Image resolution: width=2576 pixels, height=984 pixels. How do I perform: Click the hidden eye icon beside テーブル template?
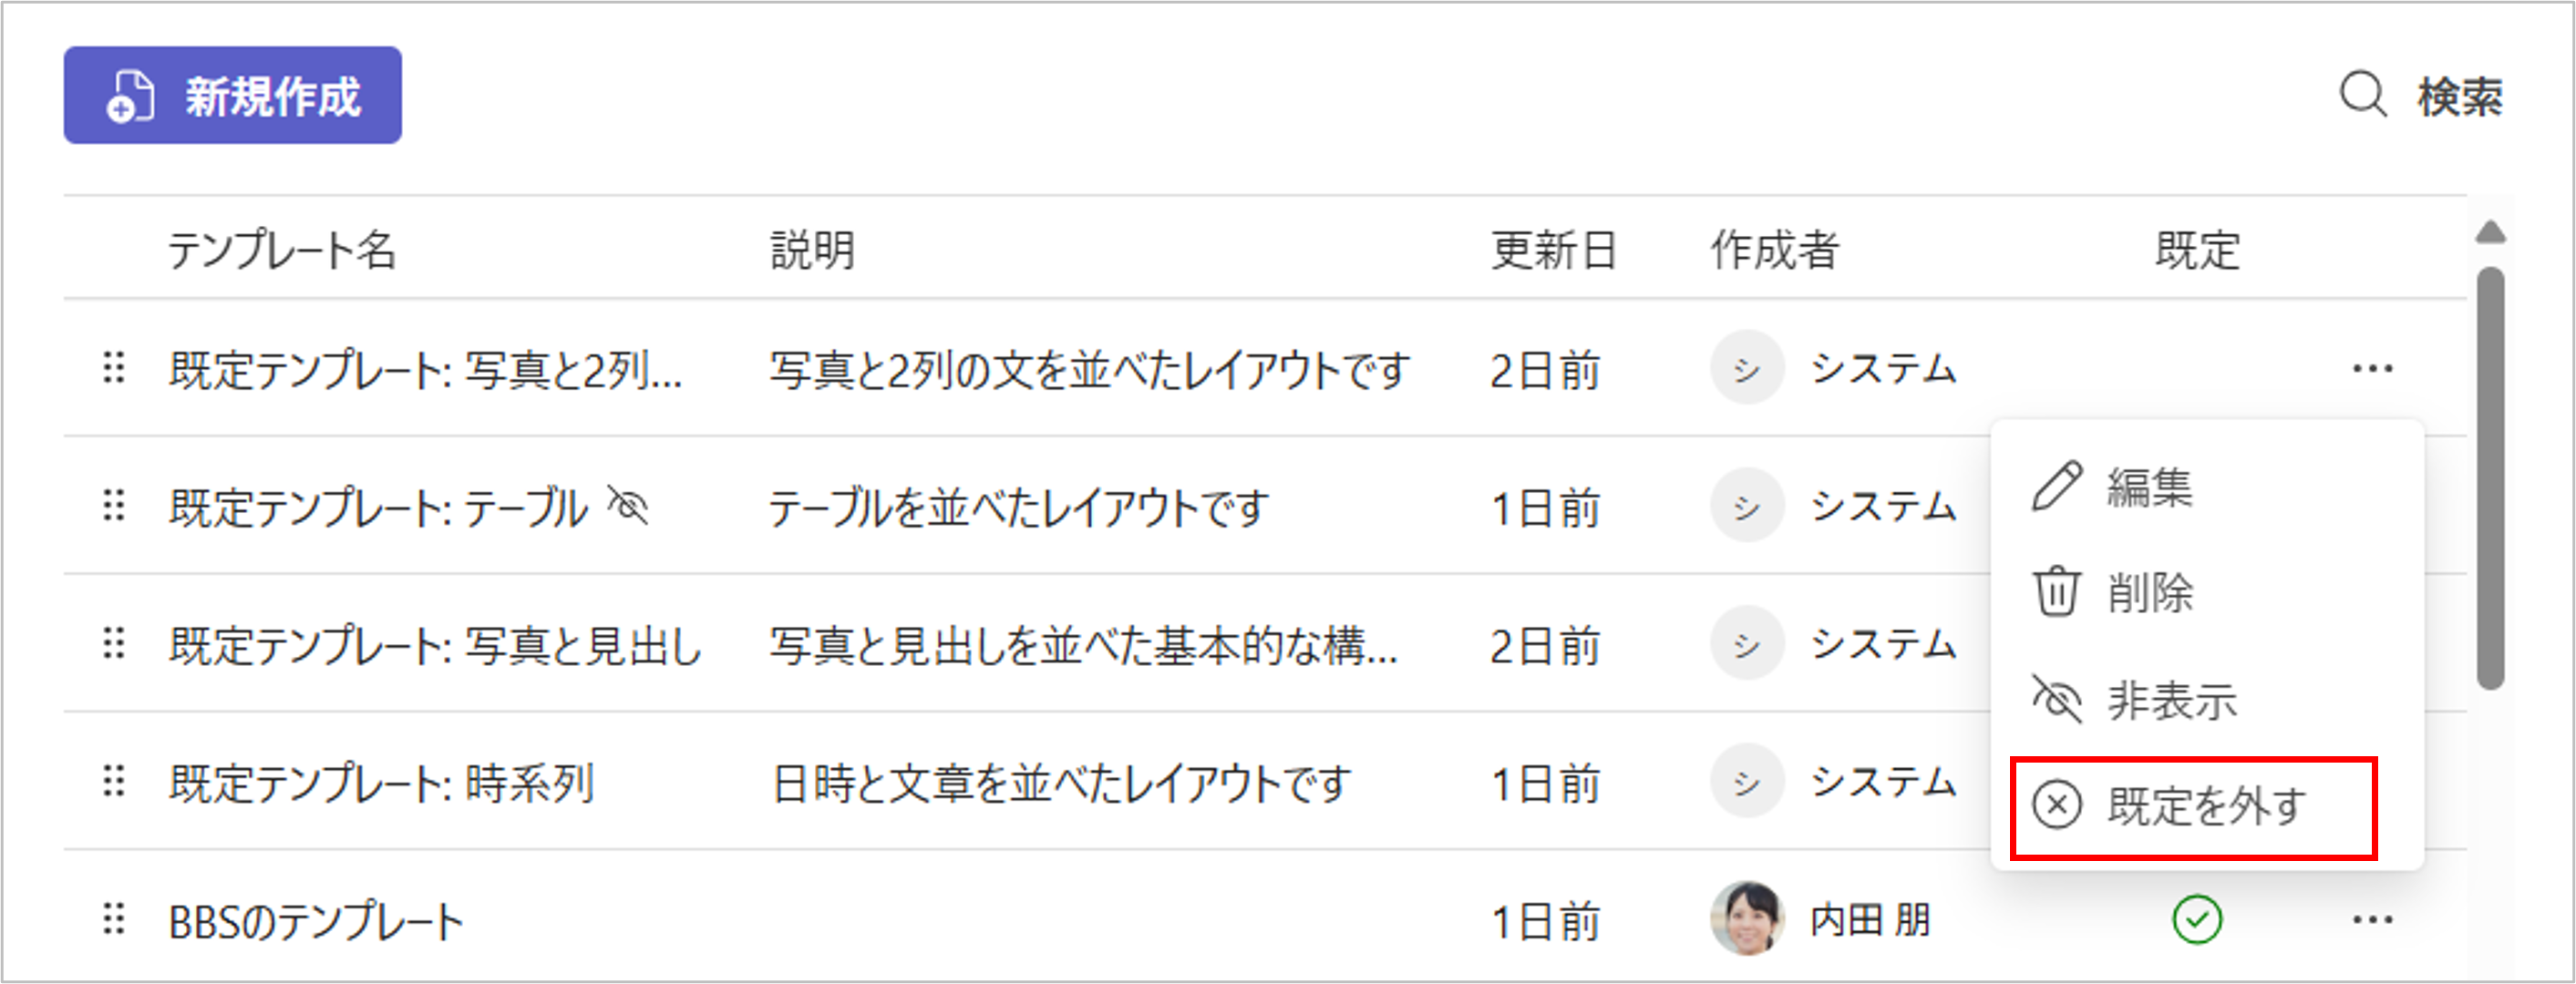pyautogui.click(x=629, y=506)
